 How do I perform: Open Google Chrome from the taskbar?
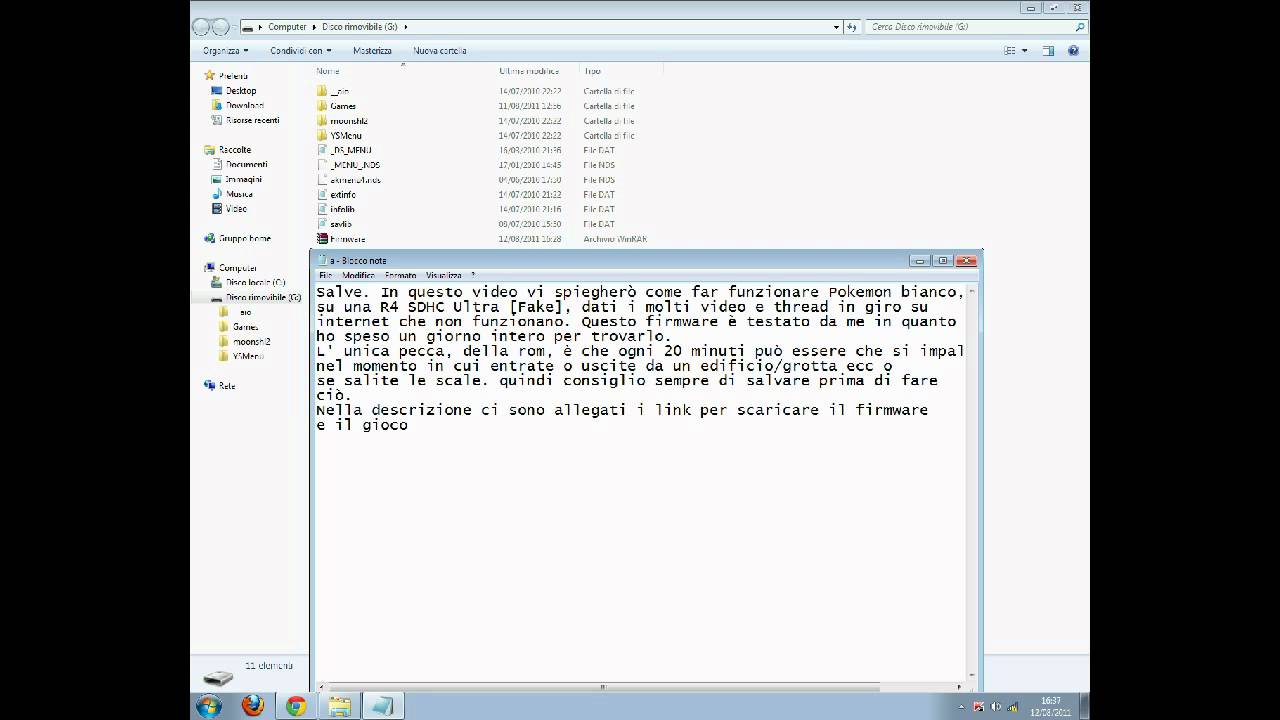point(296,706)
